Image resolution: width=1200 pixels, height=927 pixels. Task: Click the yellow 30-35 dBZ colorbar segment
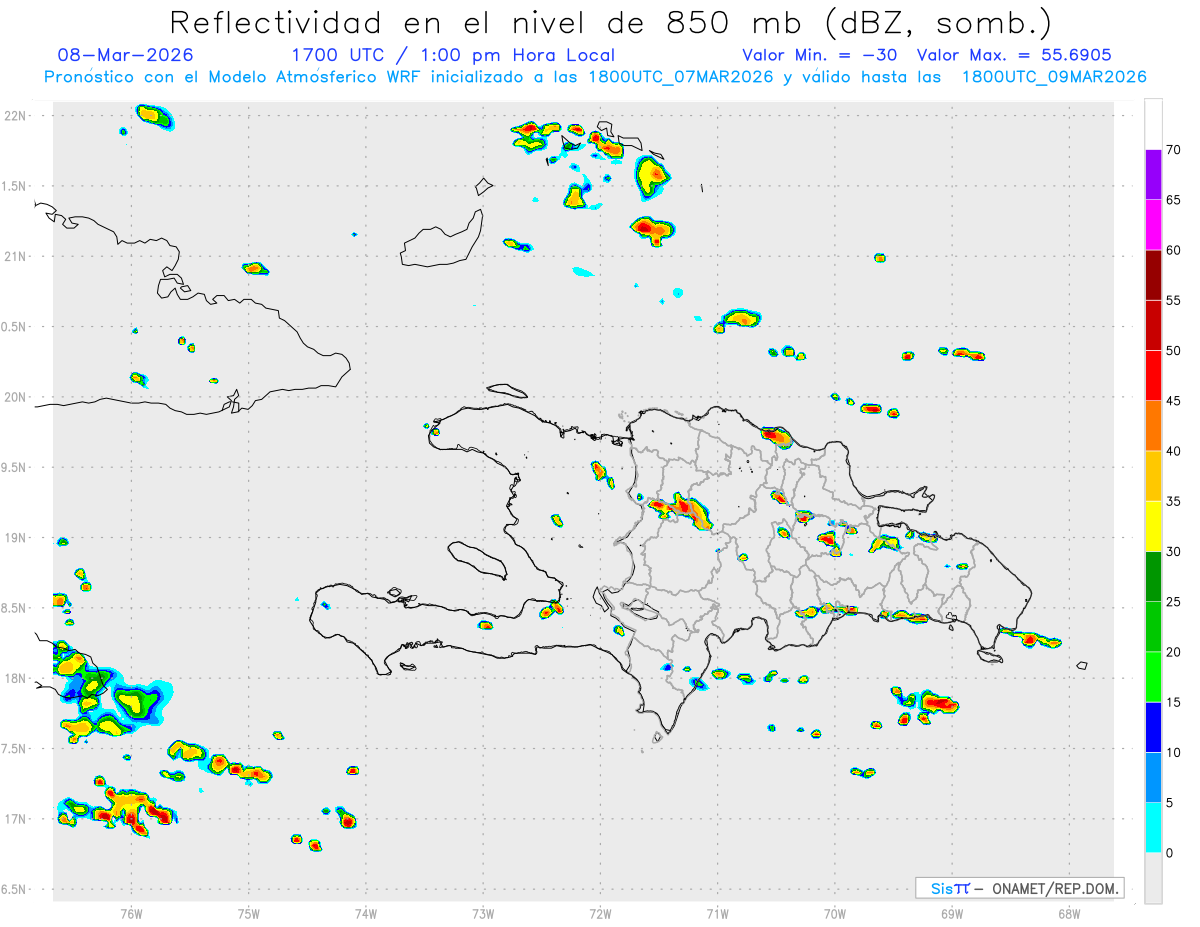click(x=1153, y=526)
